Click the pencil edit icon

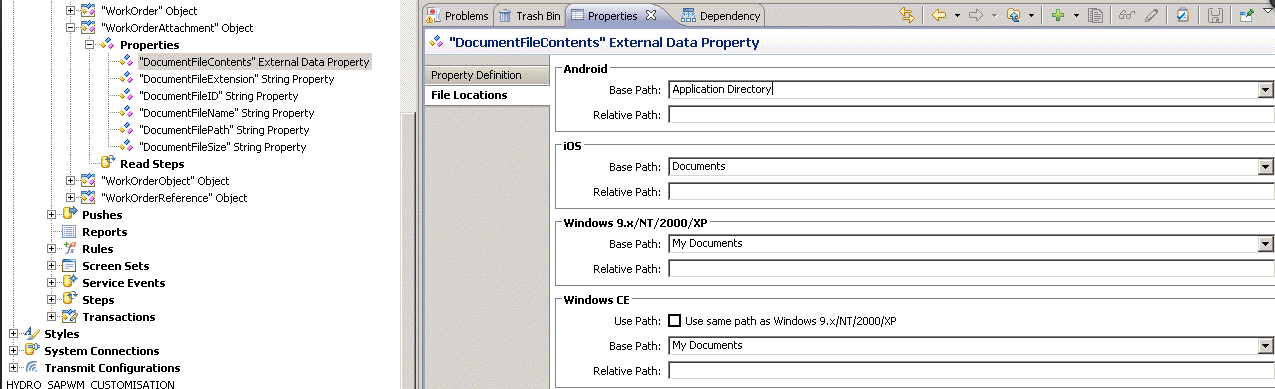click(x=1152, y=15)
